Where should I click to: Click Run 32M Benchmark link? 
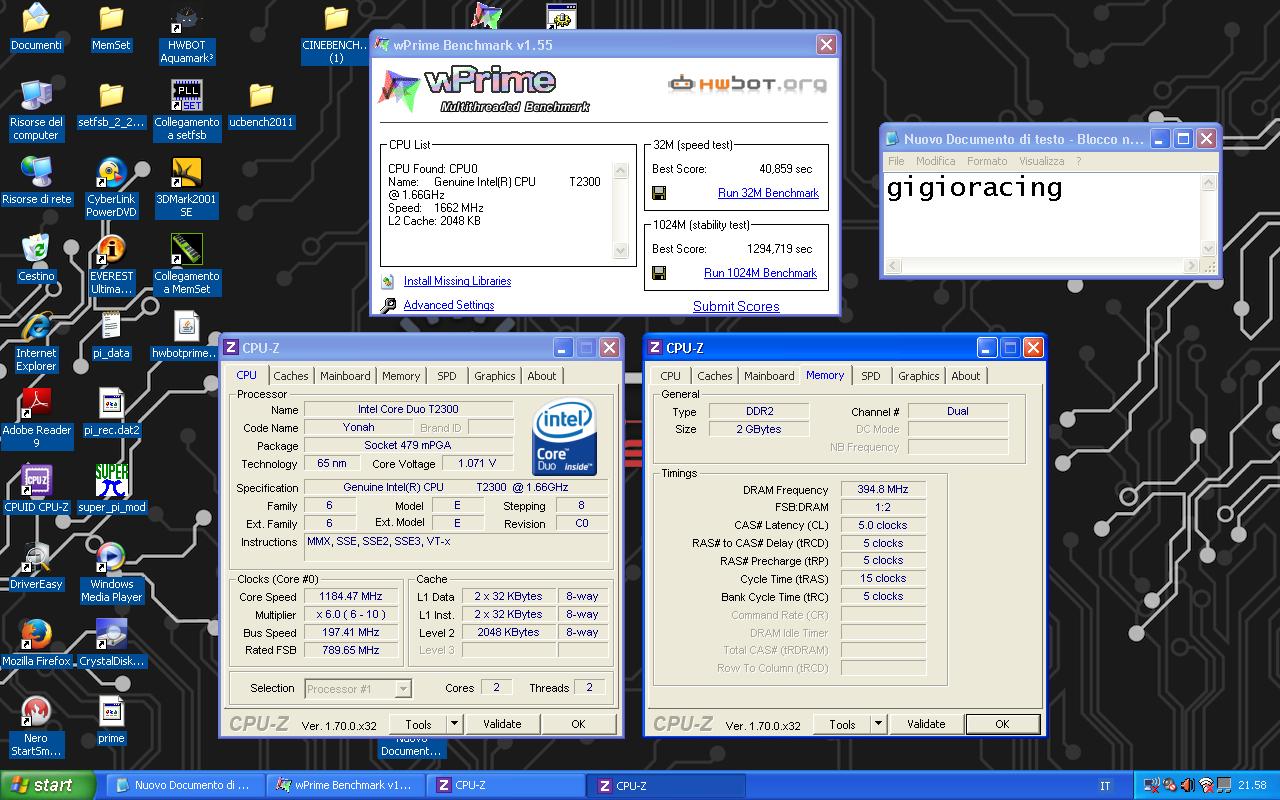coord(768,193)
